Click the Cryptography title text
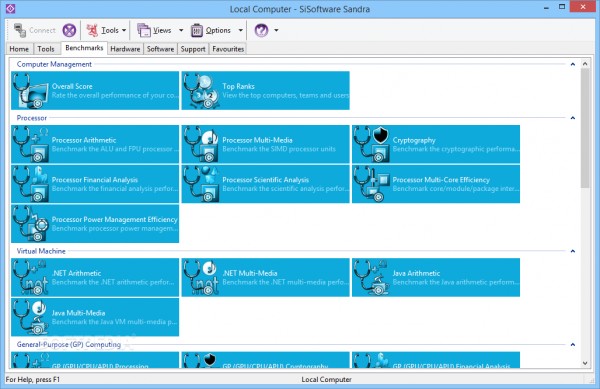This screenshot has height=389, width=600. pos(414,140)
